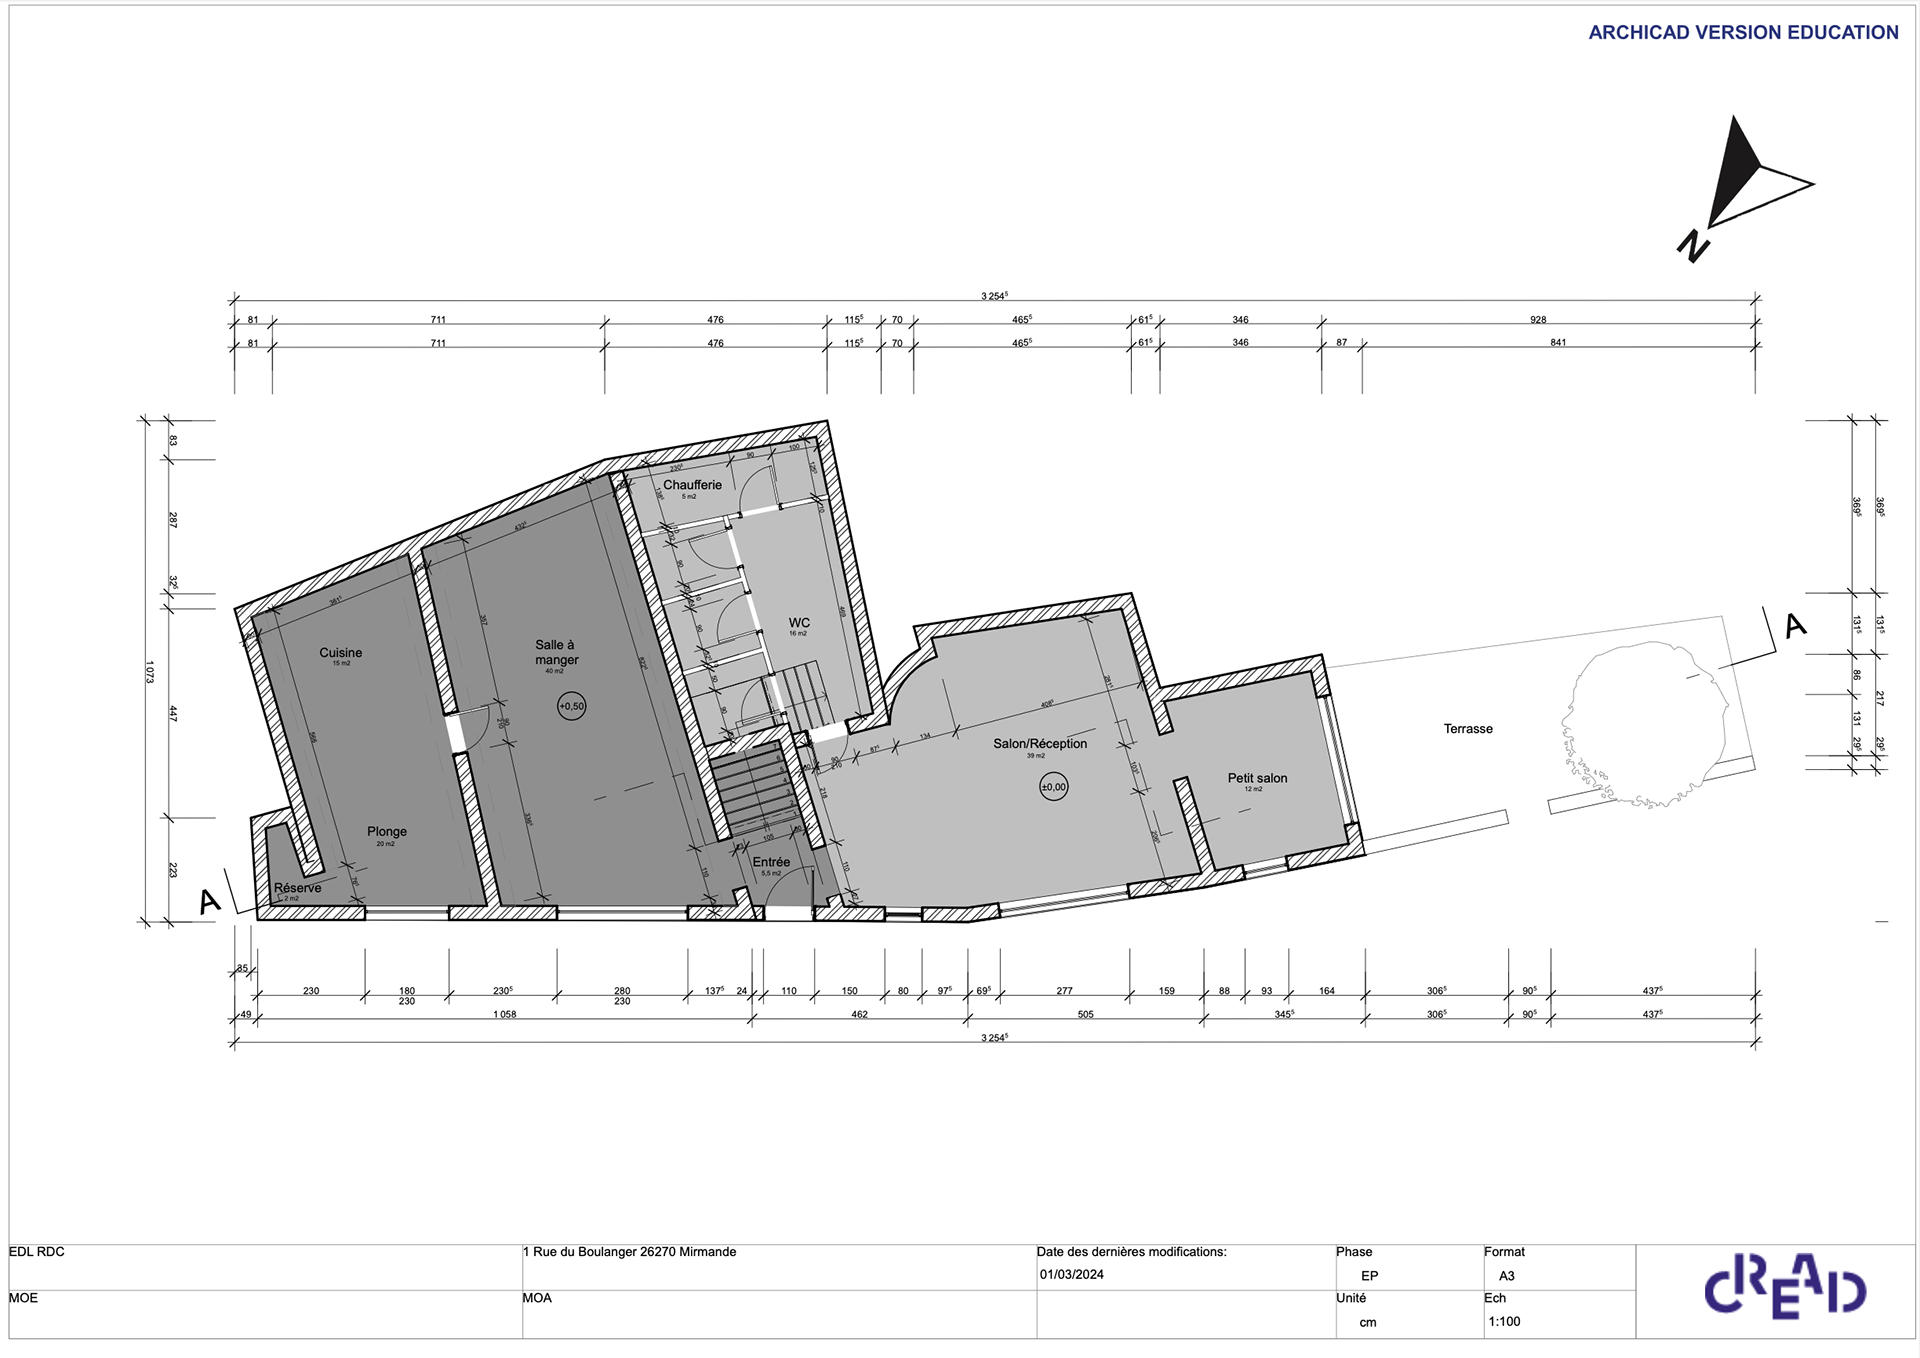Click the +0,50 level marker circle

coord(572,706)
